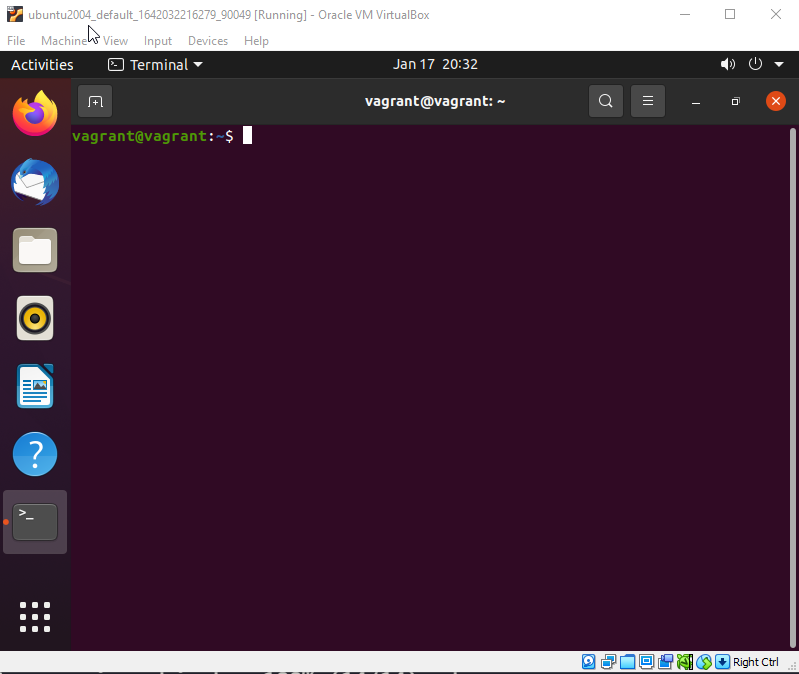The height and width of the screenshot is (674, 799).
Task: Launch Thunderbird mail from the dock
Action: click(x=35, y=183)
